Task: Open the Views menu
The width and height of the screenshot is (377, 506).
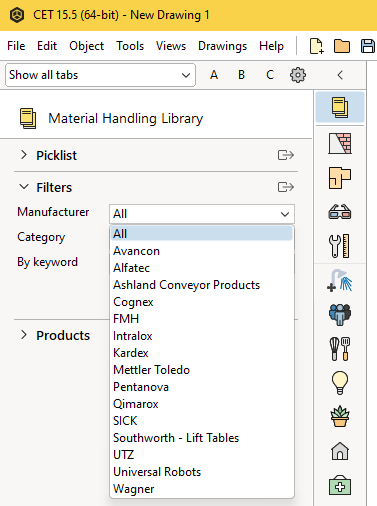Action: point(171,46)
